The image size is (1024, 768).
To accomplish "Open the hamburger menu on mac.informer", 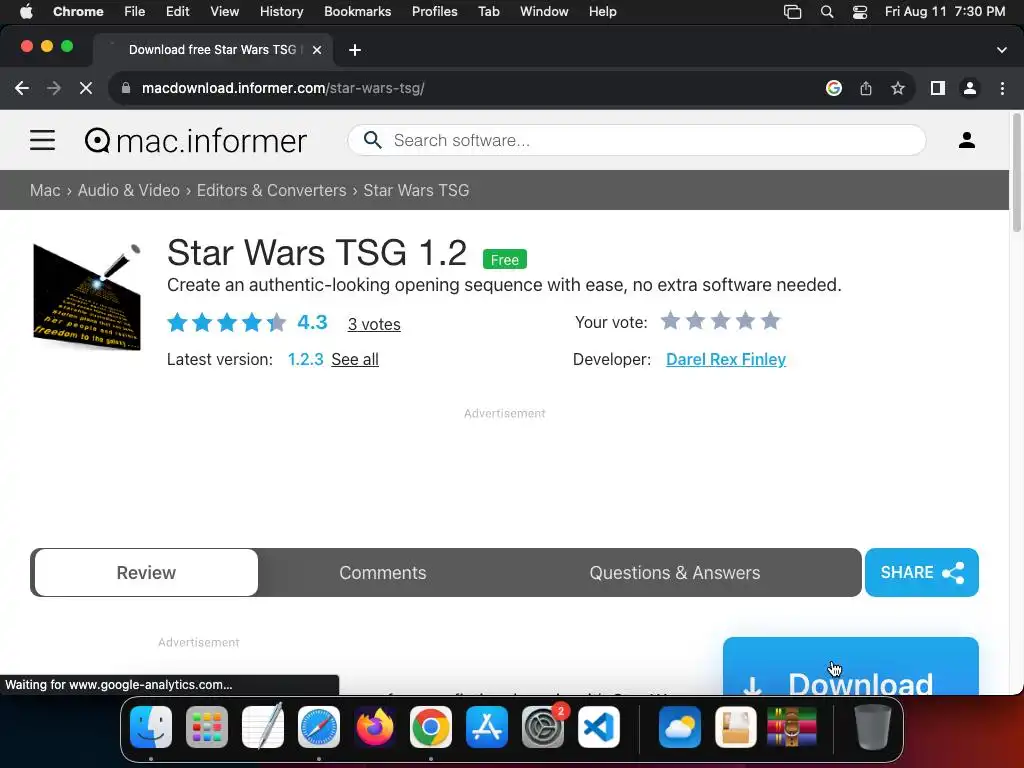I will [x=42, y=140].
